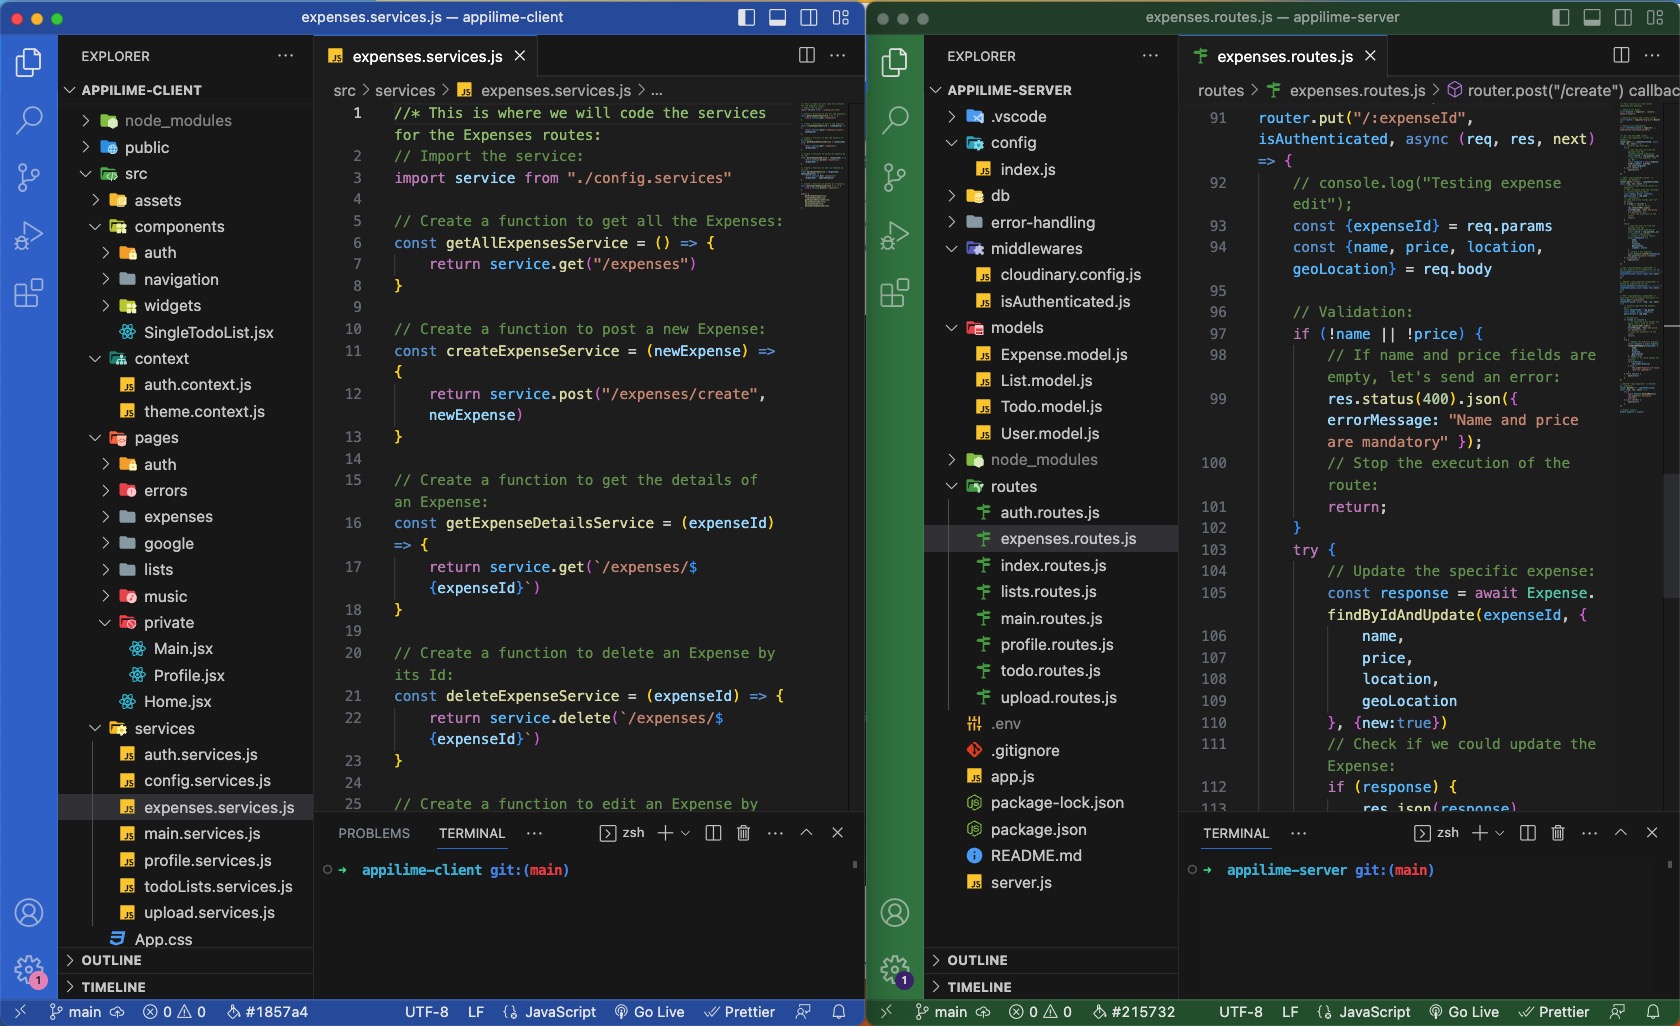
Task: Open Extensions view in appilime-client window
Action: (x=29, y=293)
